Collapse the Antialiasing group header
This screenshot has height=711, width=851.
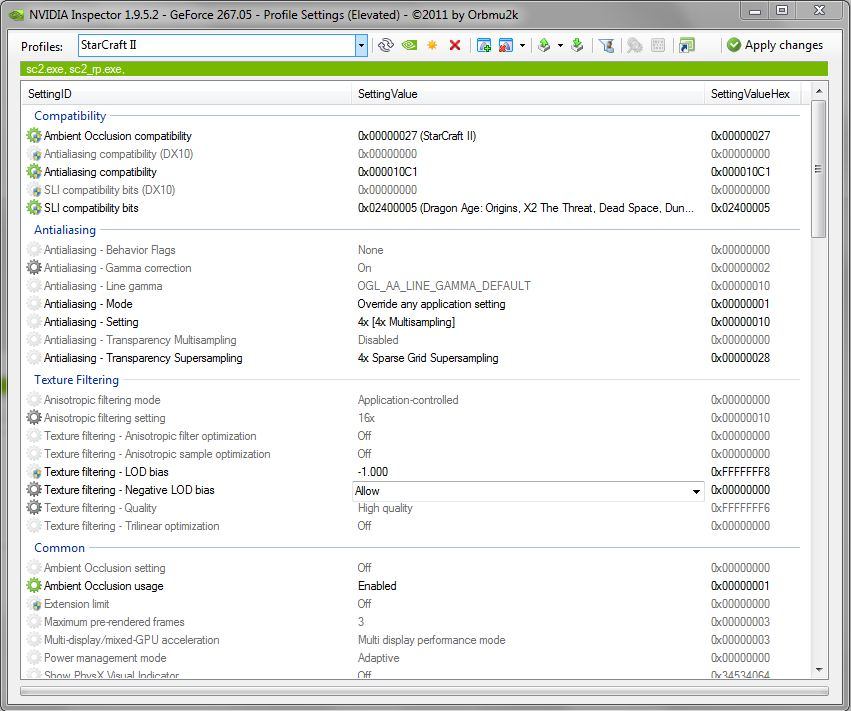tap(65, 230)
